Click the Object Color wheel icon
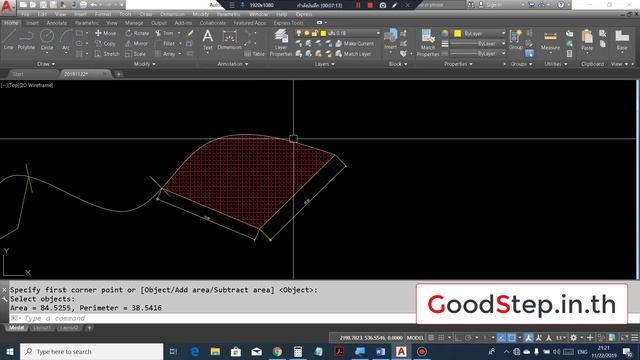 pos(444,33)
